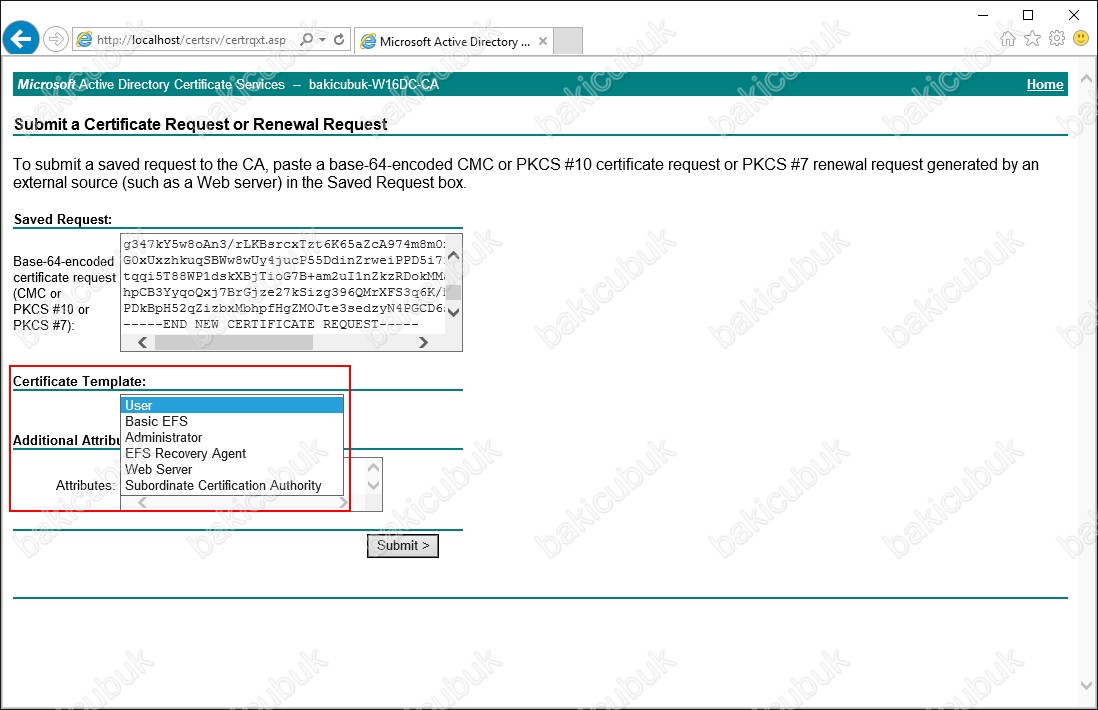Select the User certificate template
This screenshot has width=1098, height=710.
click(232, 405)
